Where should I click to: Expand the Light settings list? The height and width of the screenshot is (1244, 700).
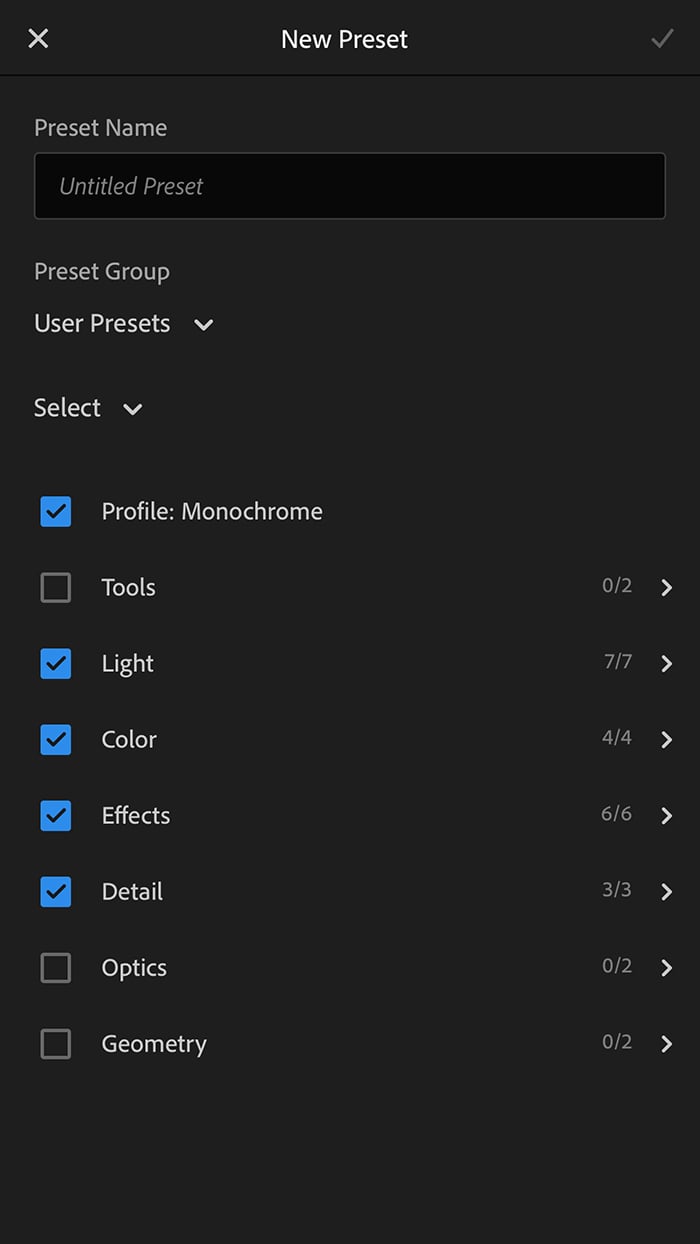(x=666, y=663)
